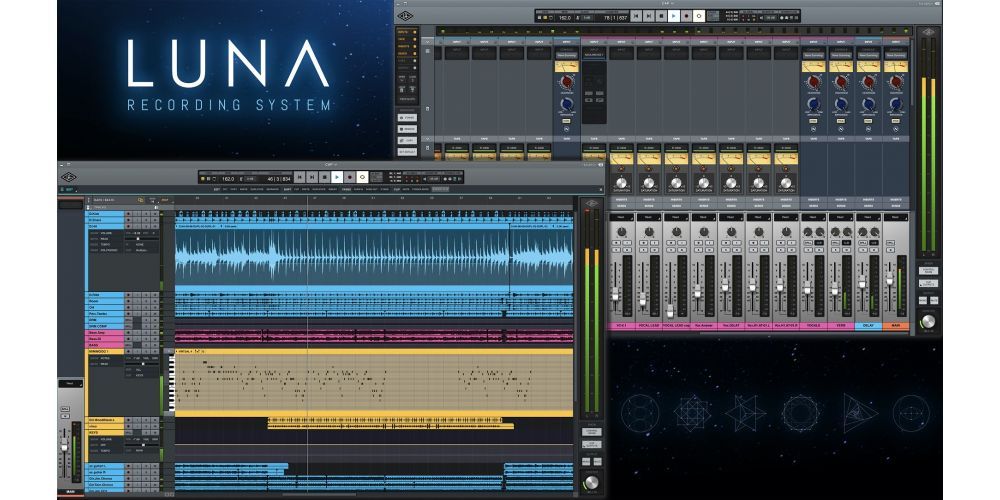
Task: Click blue knob on leftmost Neve Summing strip
Action: click(566, 104)
